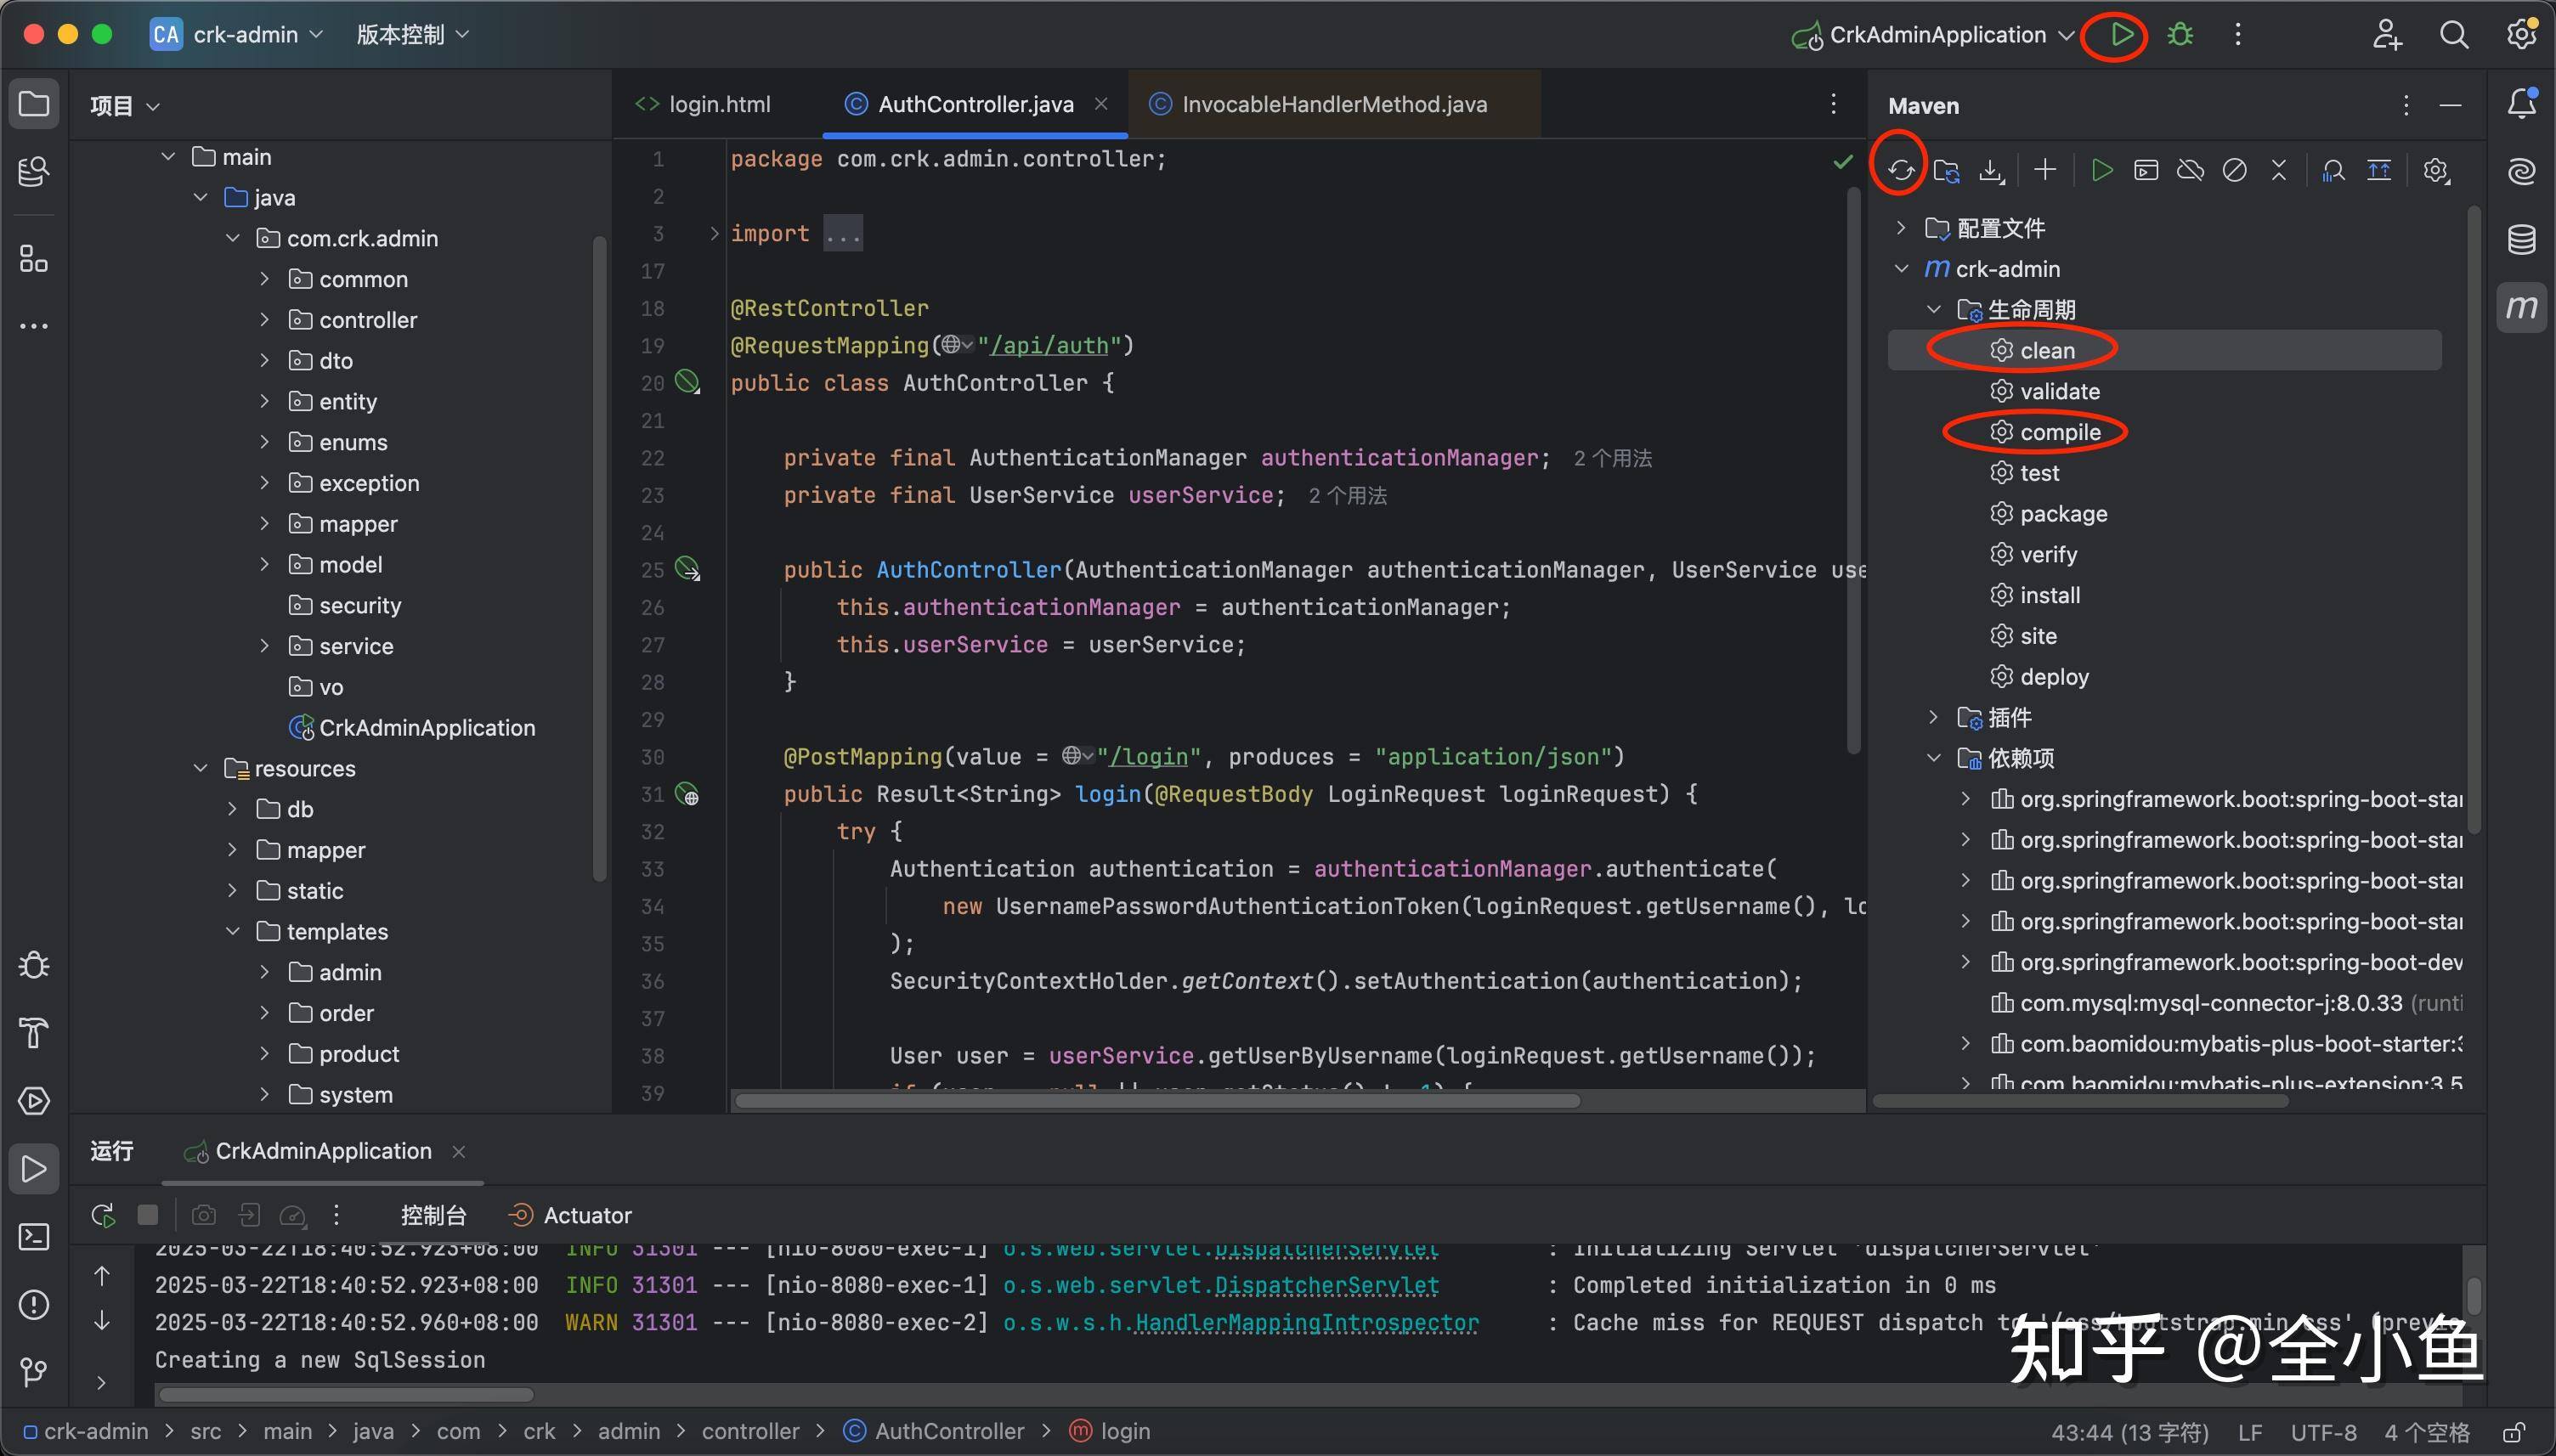Viewport: 2556px width, 1456px height.
Task: Add a Maven project with plus icon
Action: [2045, 170]
